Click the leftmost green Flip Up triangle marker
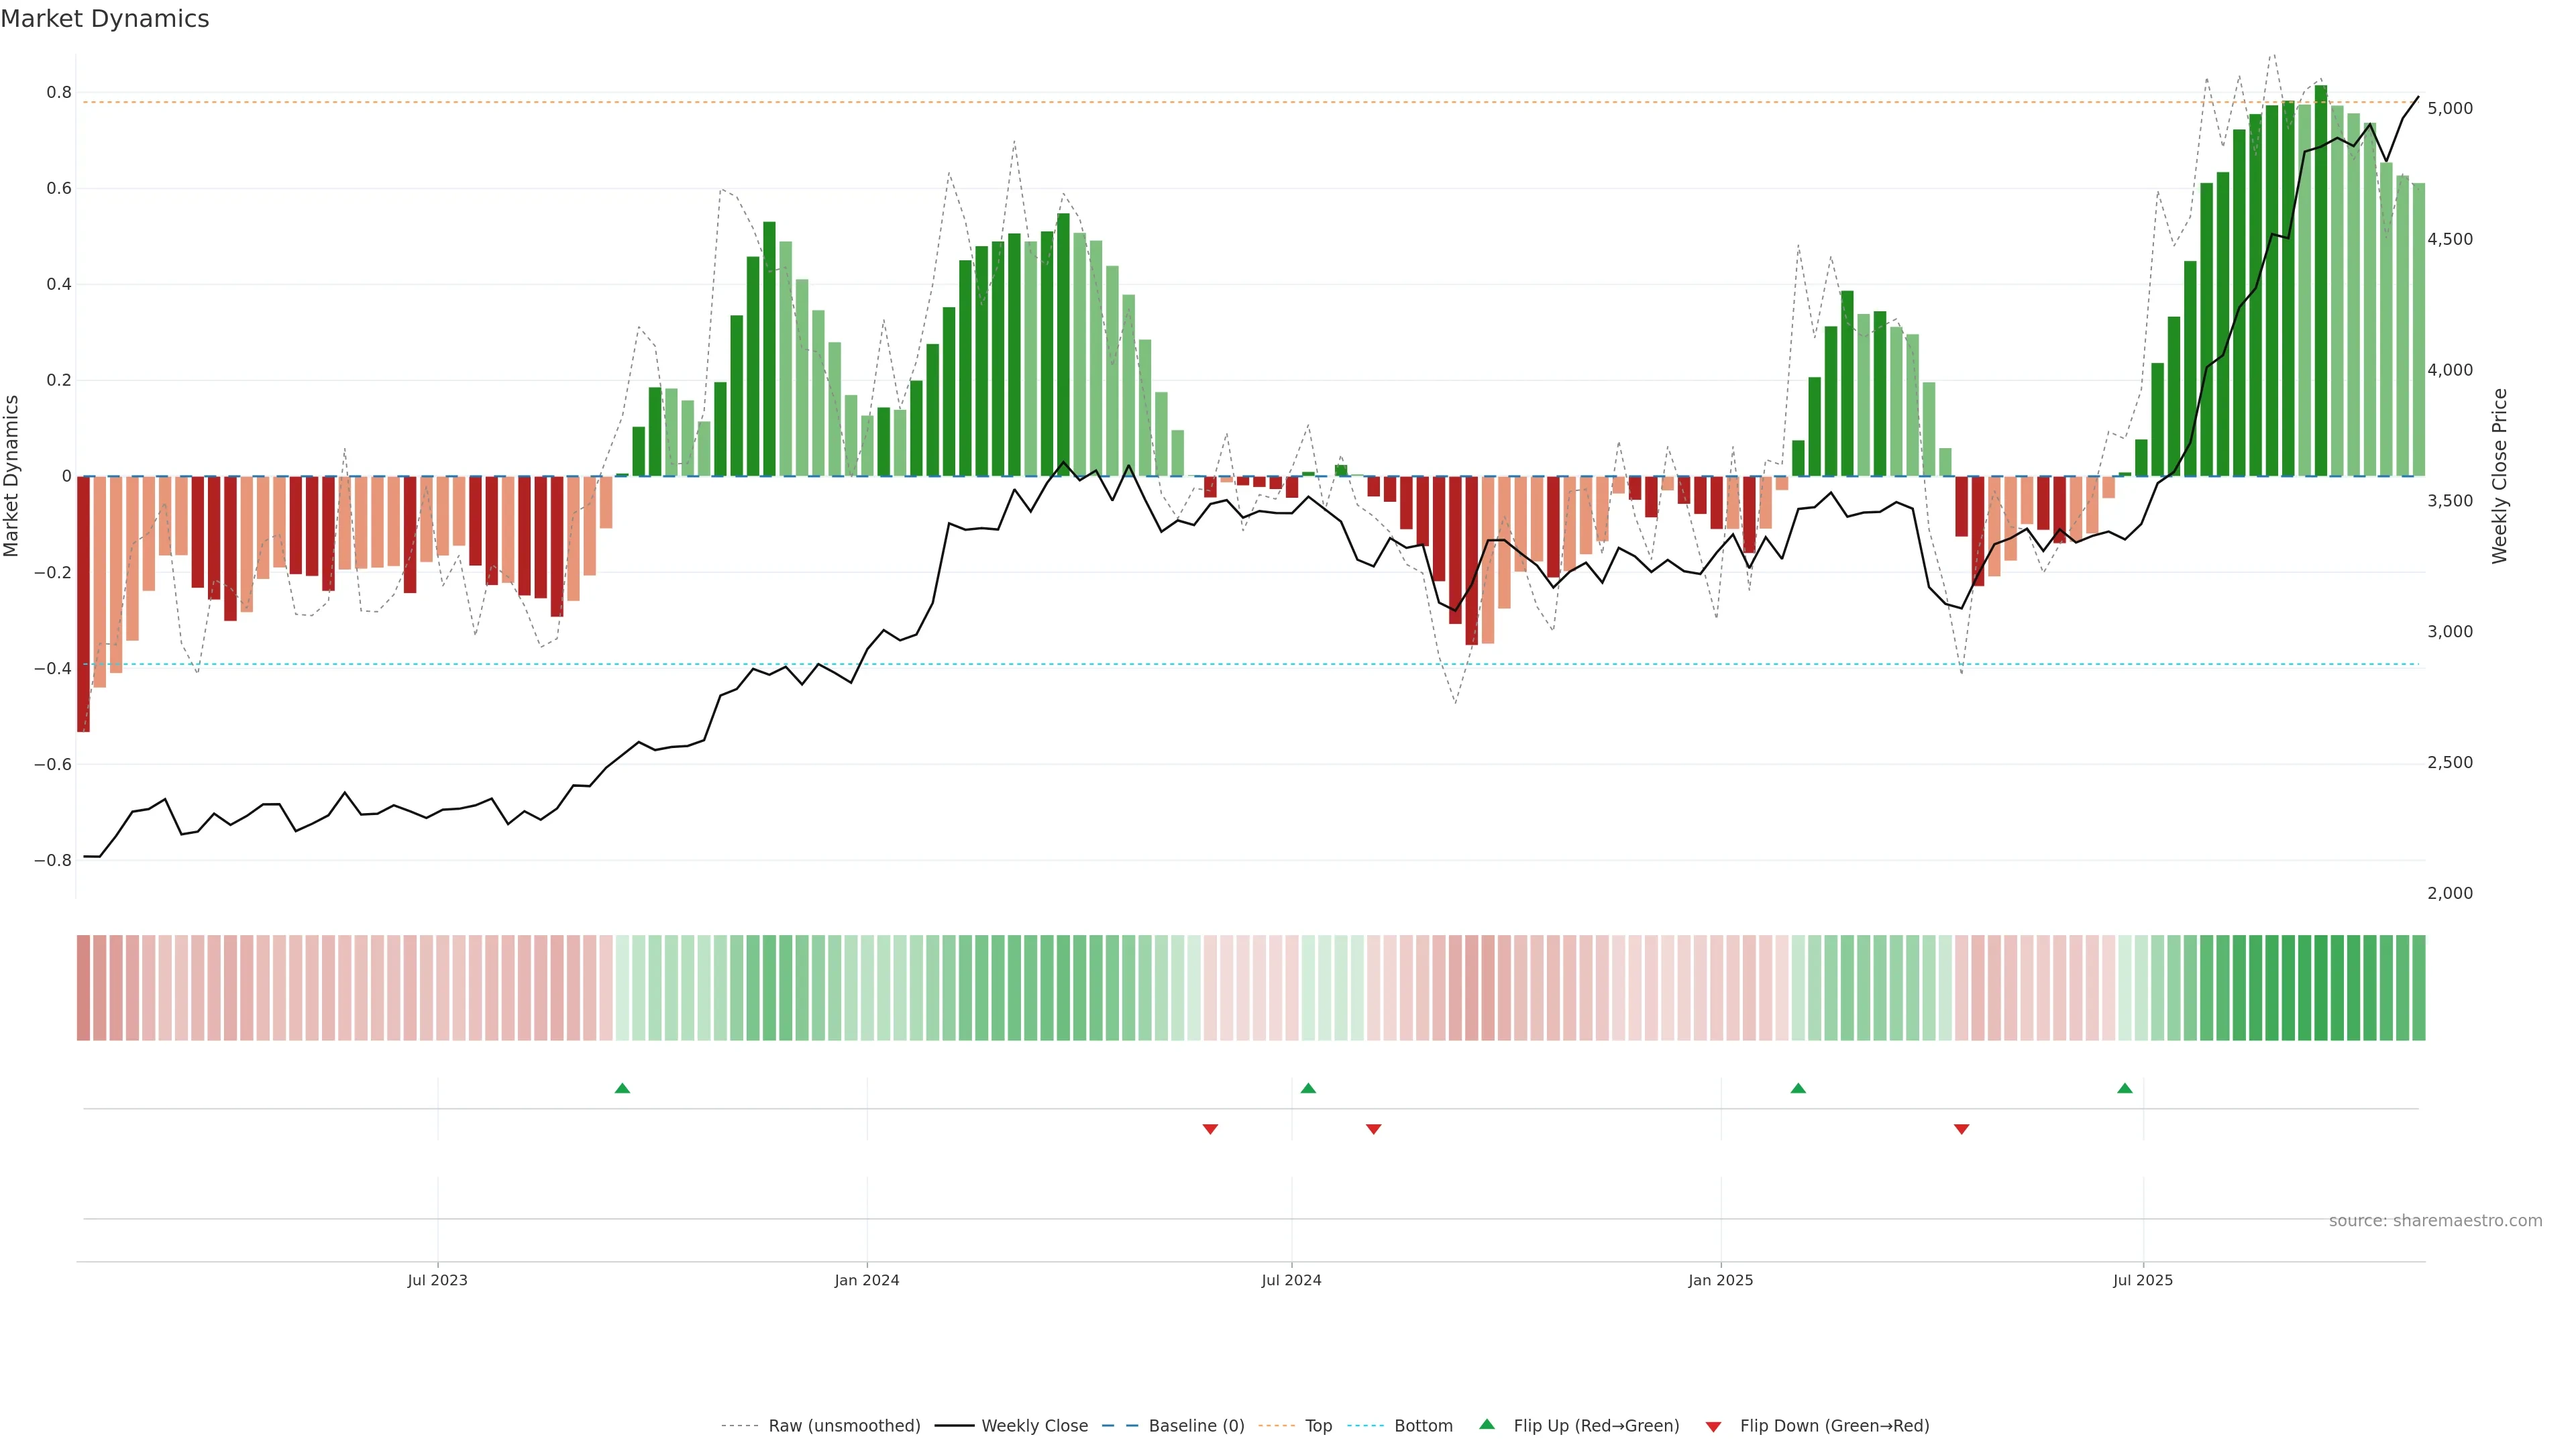 click(622, 1088)
